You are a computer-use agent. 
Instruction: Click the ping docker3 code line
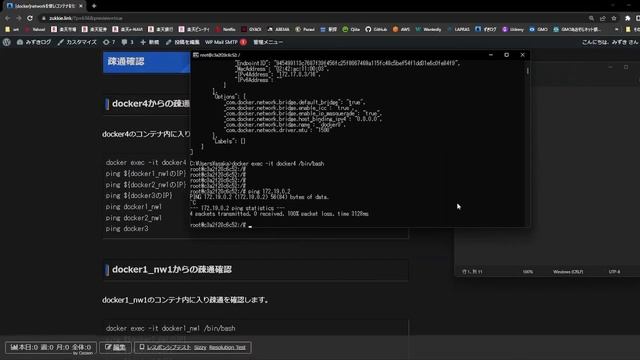127,229
